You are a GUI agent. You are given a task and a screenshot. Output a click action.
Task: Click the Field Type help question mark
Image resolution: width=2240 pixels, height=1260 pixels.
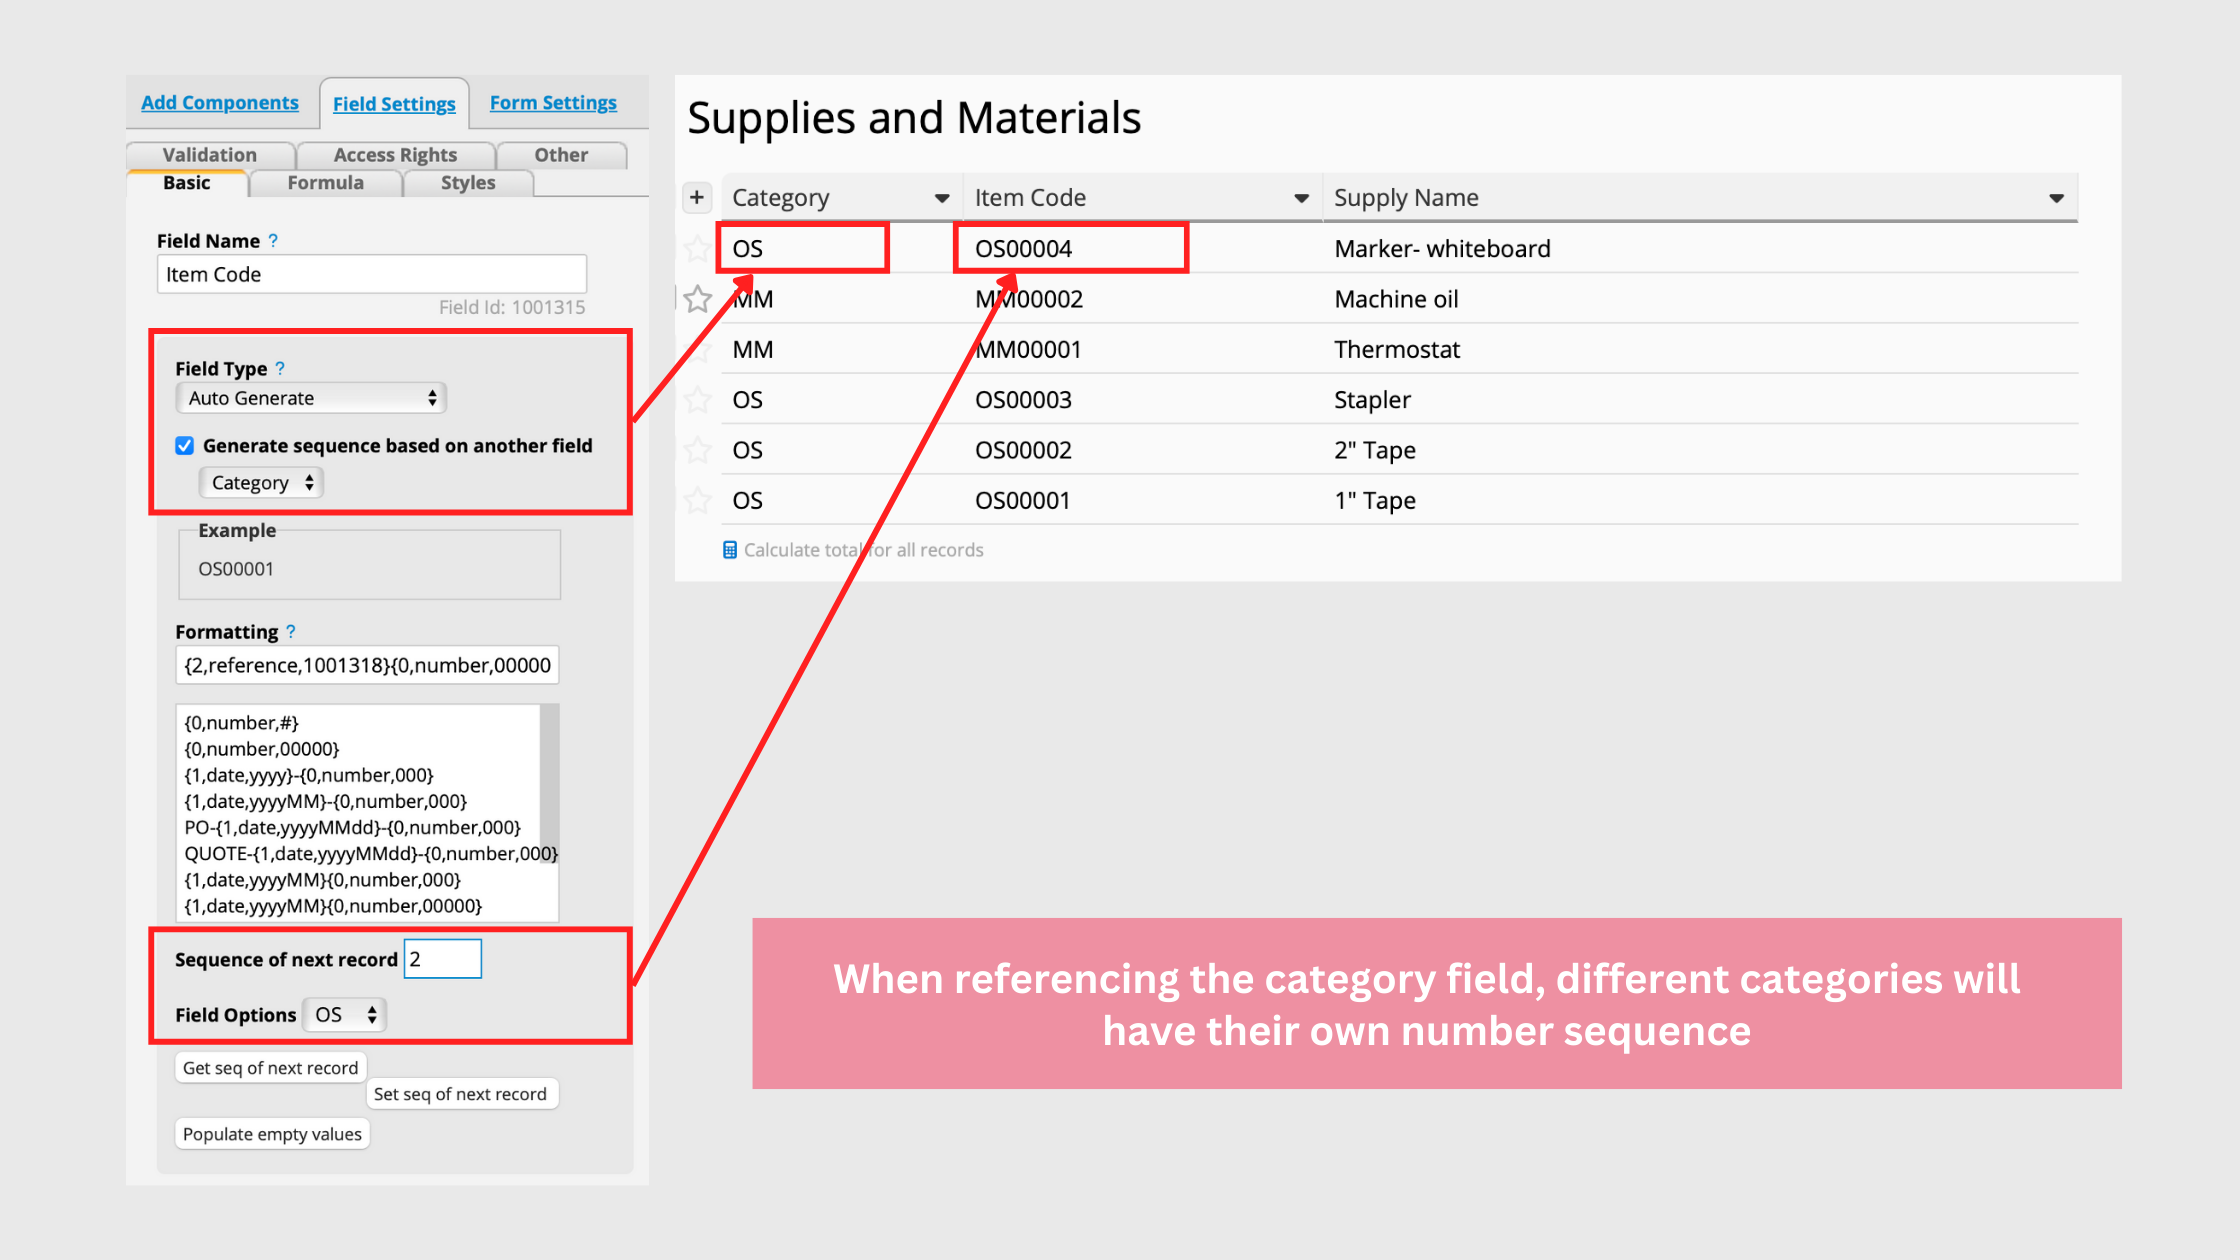click(x=280, y=368)
